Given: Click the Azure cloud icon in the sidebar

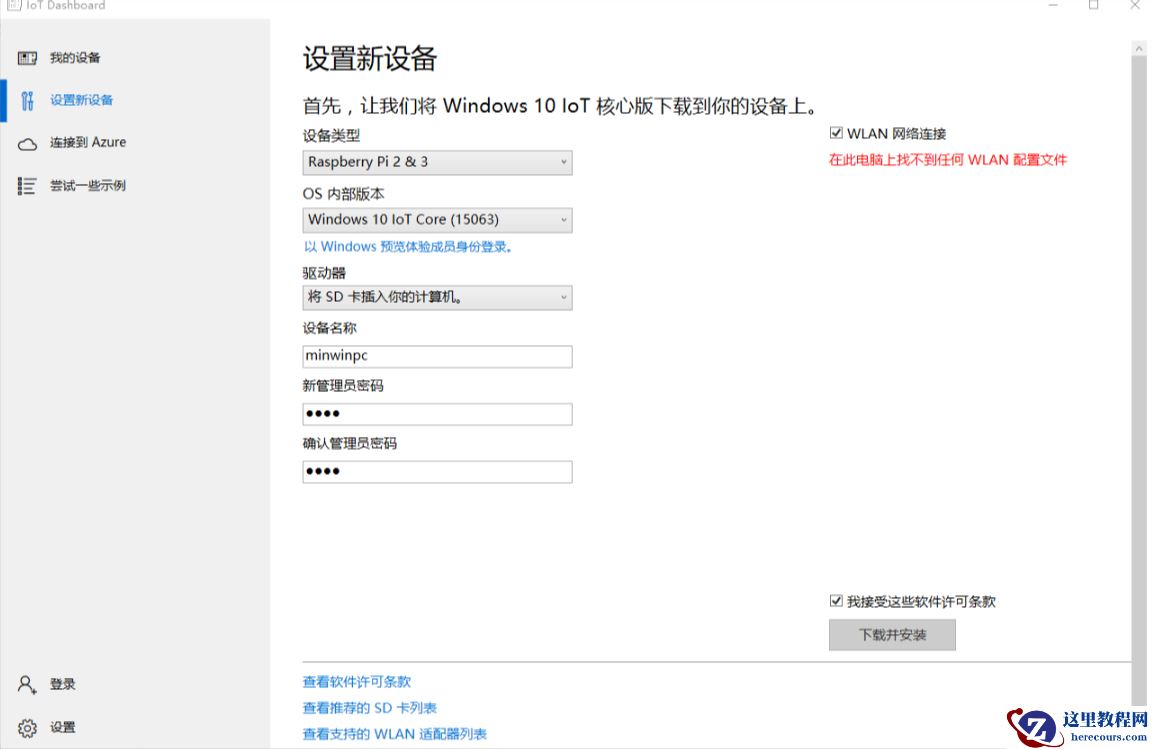Looking at the screenshot, I should [x=27, y=143].
